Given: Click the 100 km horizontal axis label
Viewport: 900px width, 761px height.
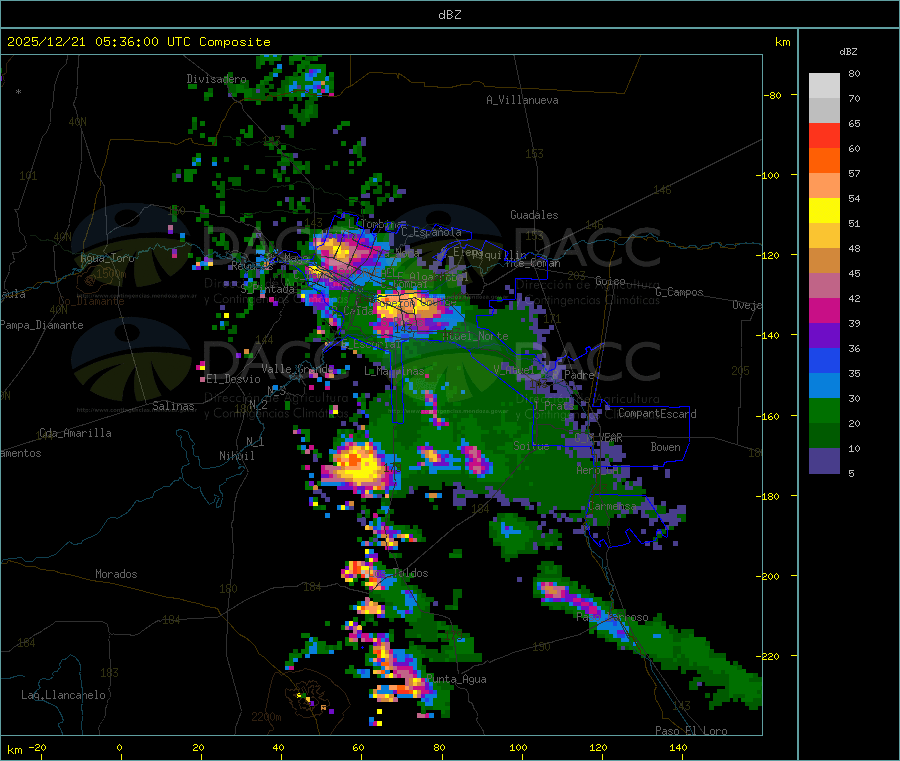Looking at the screenshot, I should tap(518, 748).
